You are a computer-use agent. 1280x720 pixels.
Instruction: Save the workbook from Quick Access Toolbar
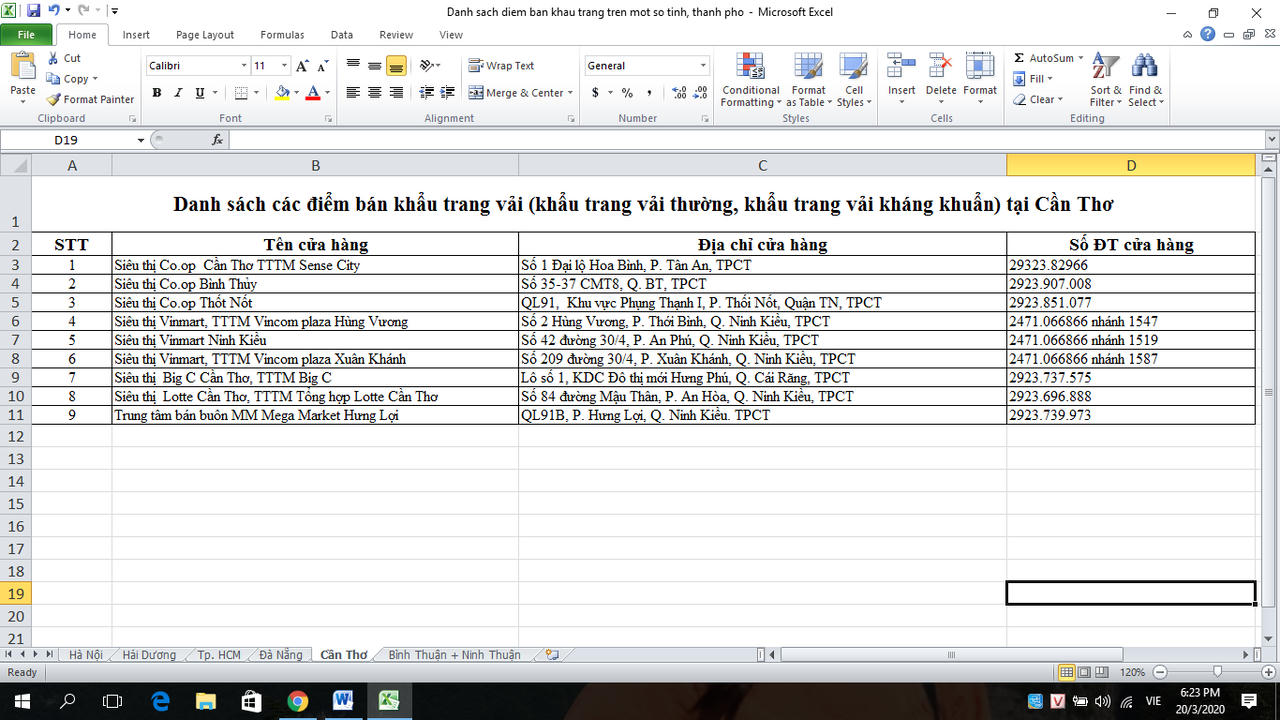pyautogui.click(x=33, y=11)
